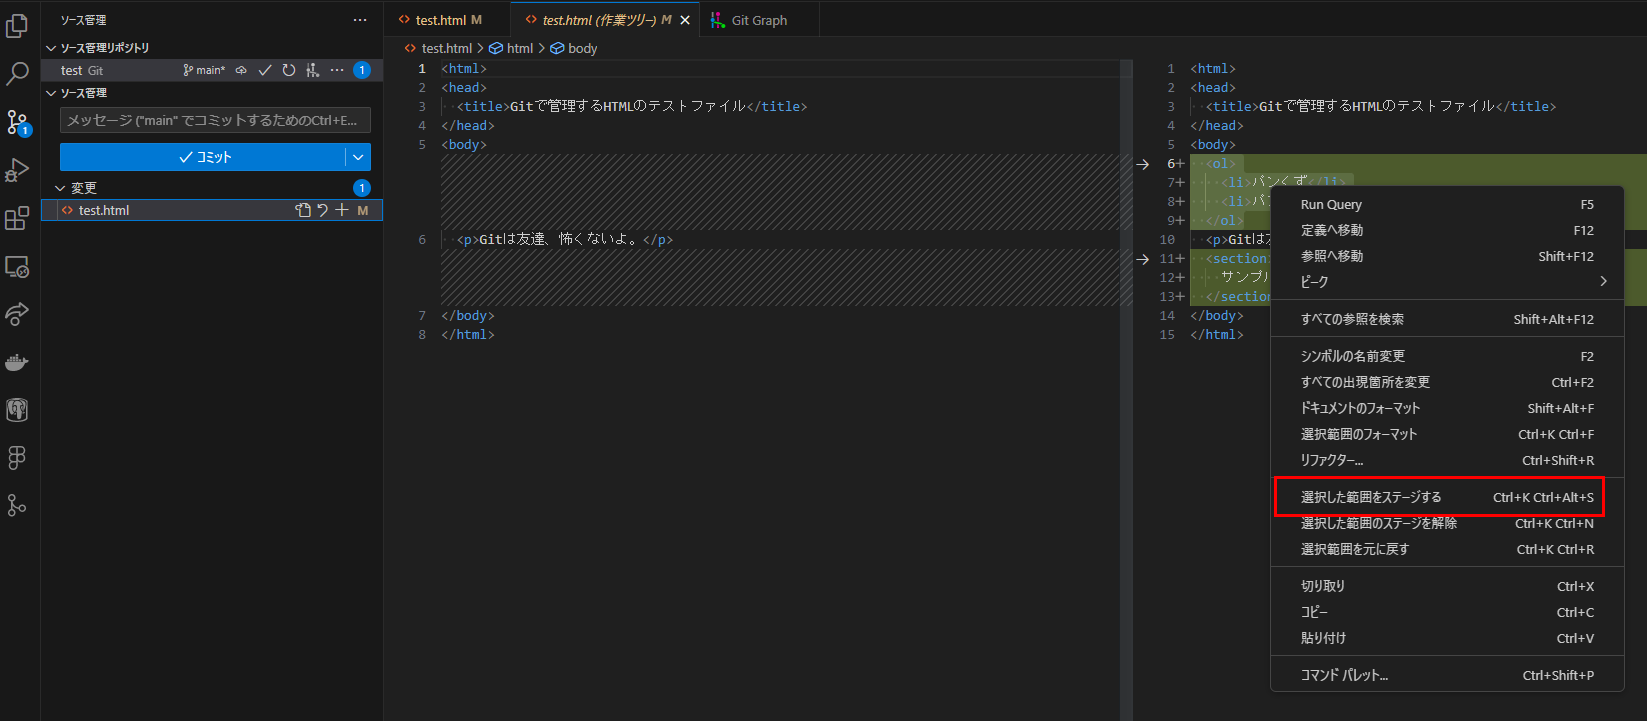Click the </html> line 8 in the left editor
The width and height of the screenshot is (1647, 721).
click(x=468, y=335)
